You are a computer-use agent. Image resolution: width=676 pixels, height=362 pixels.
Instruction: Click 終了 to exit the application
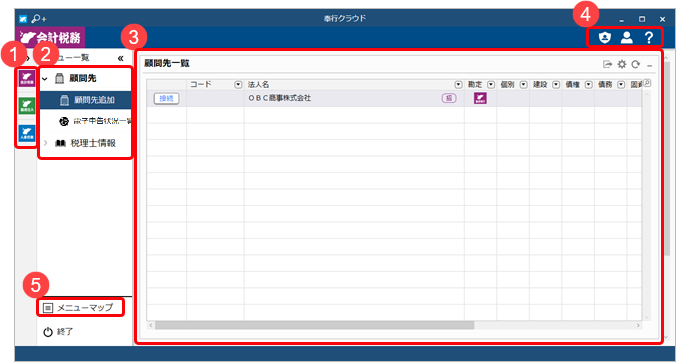tap(59, 332)
